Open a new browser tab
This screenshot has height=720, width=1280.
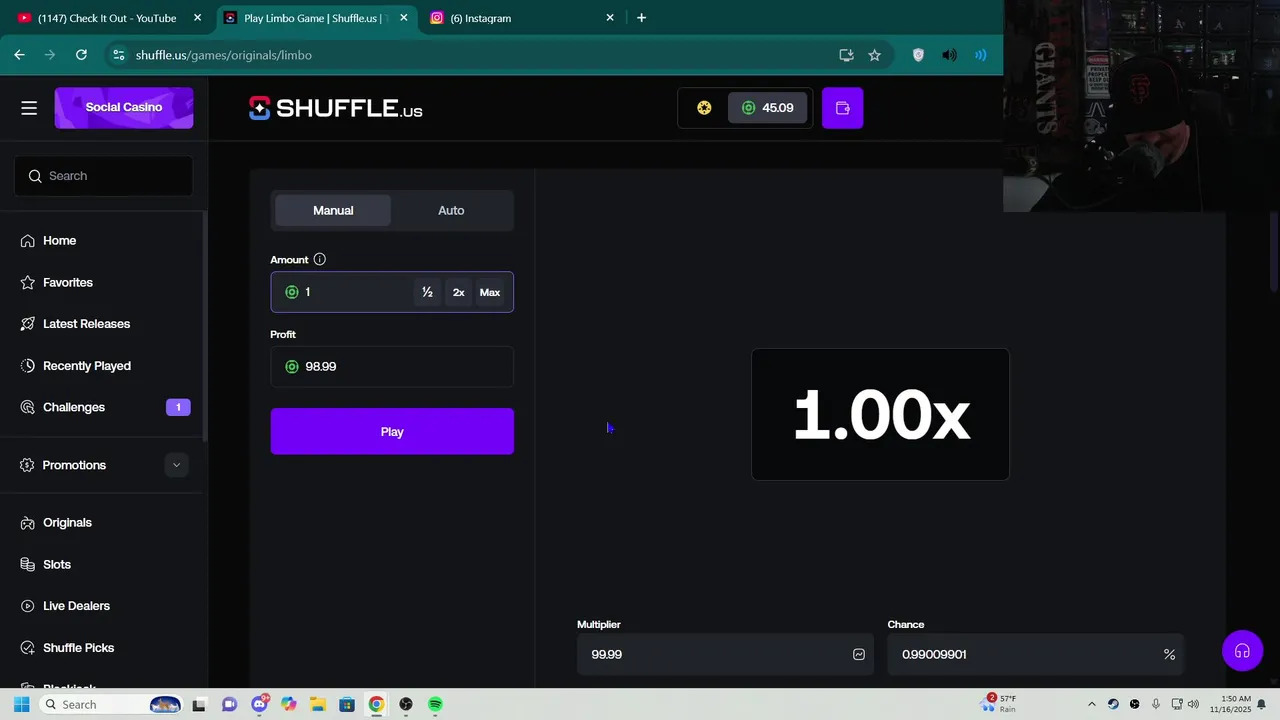641,18
